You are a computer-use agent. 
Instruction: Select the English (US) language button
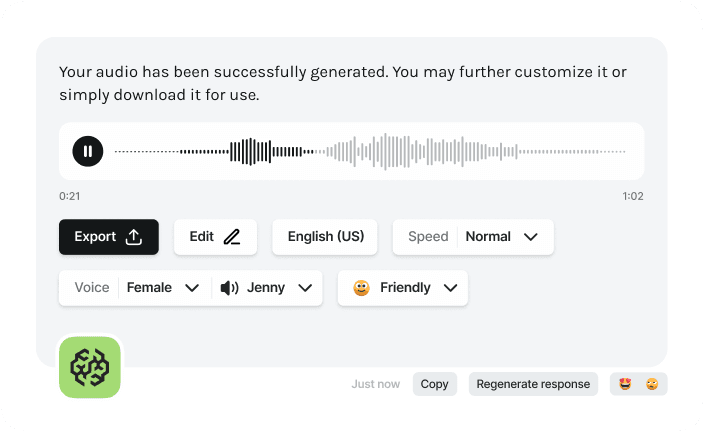click(325, 237)
